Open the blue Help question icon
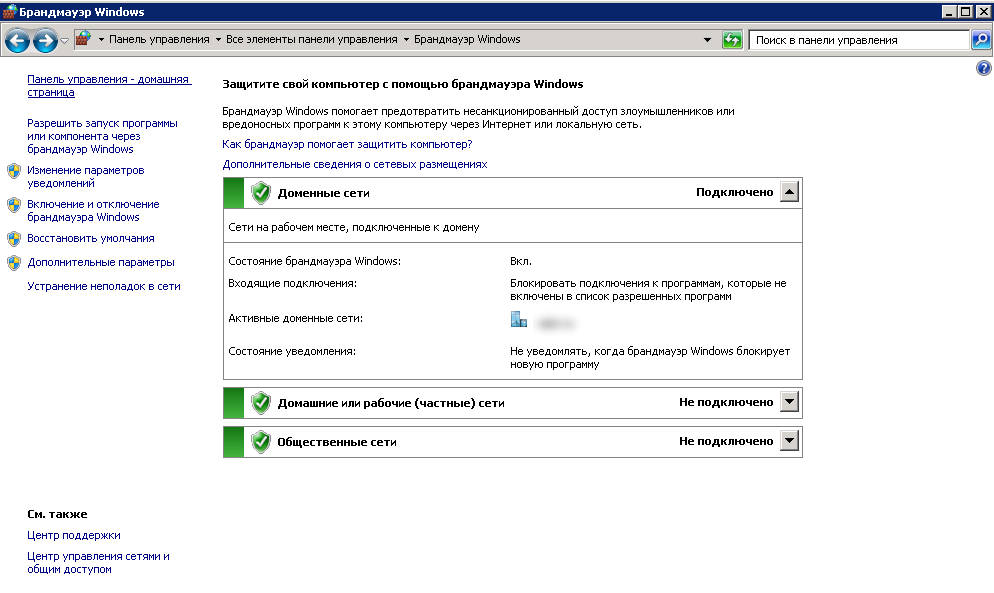 coord(983,68)
